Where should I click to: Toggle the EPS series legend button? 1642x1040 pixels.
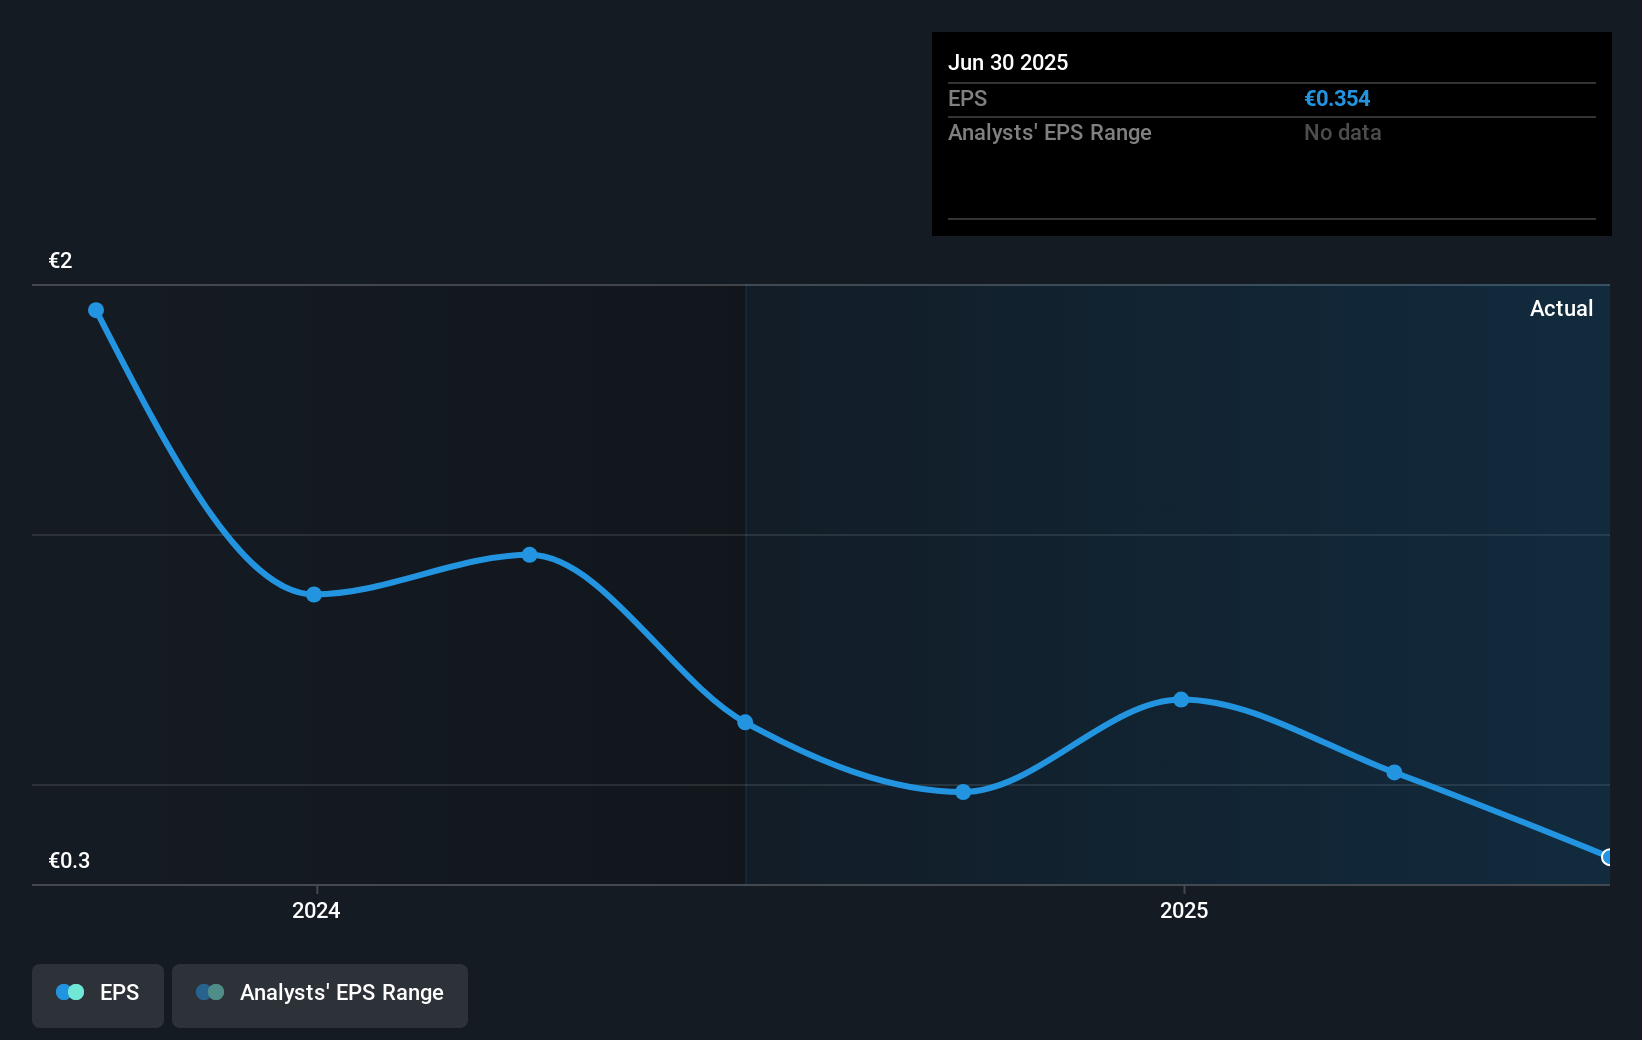pos(98,994)
